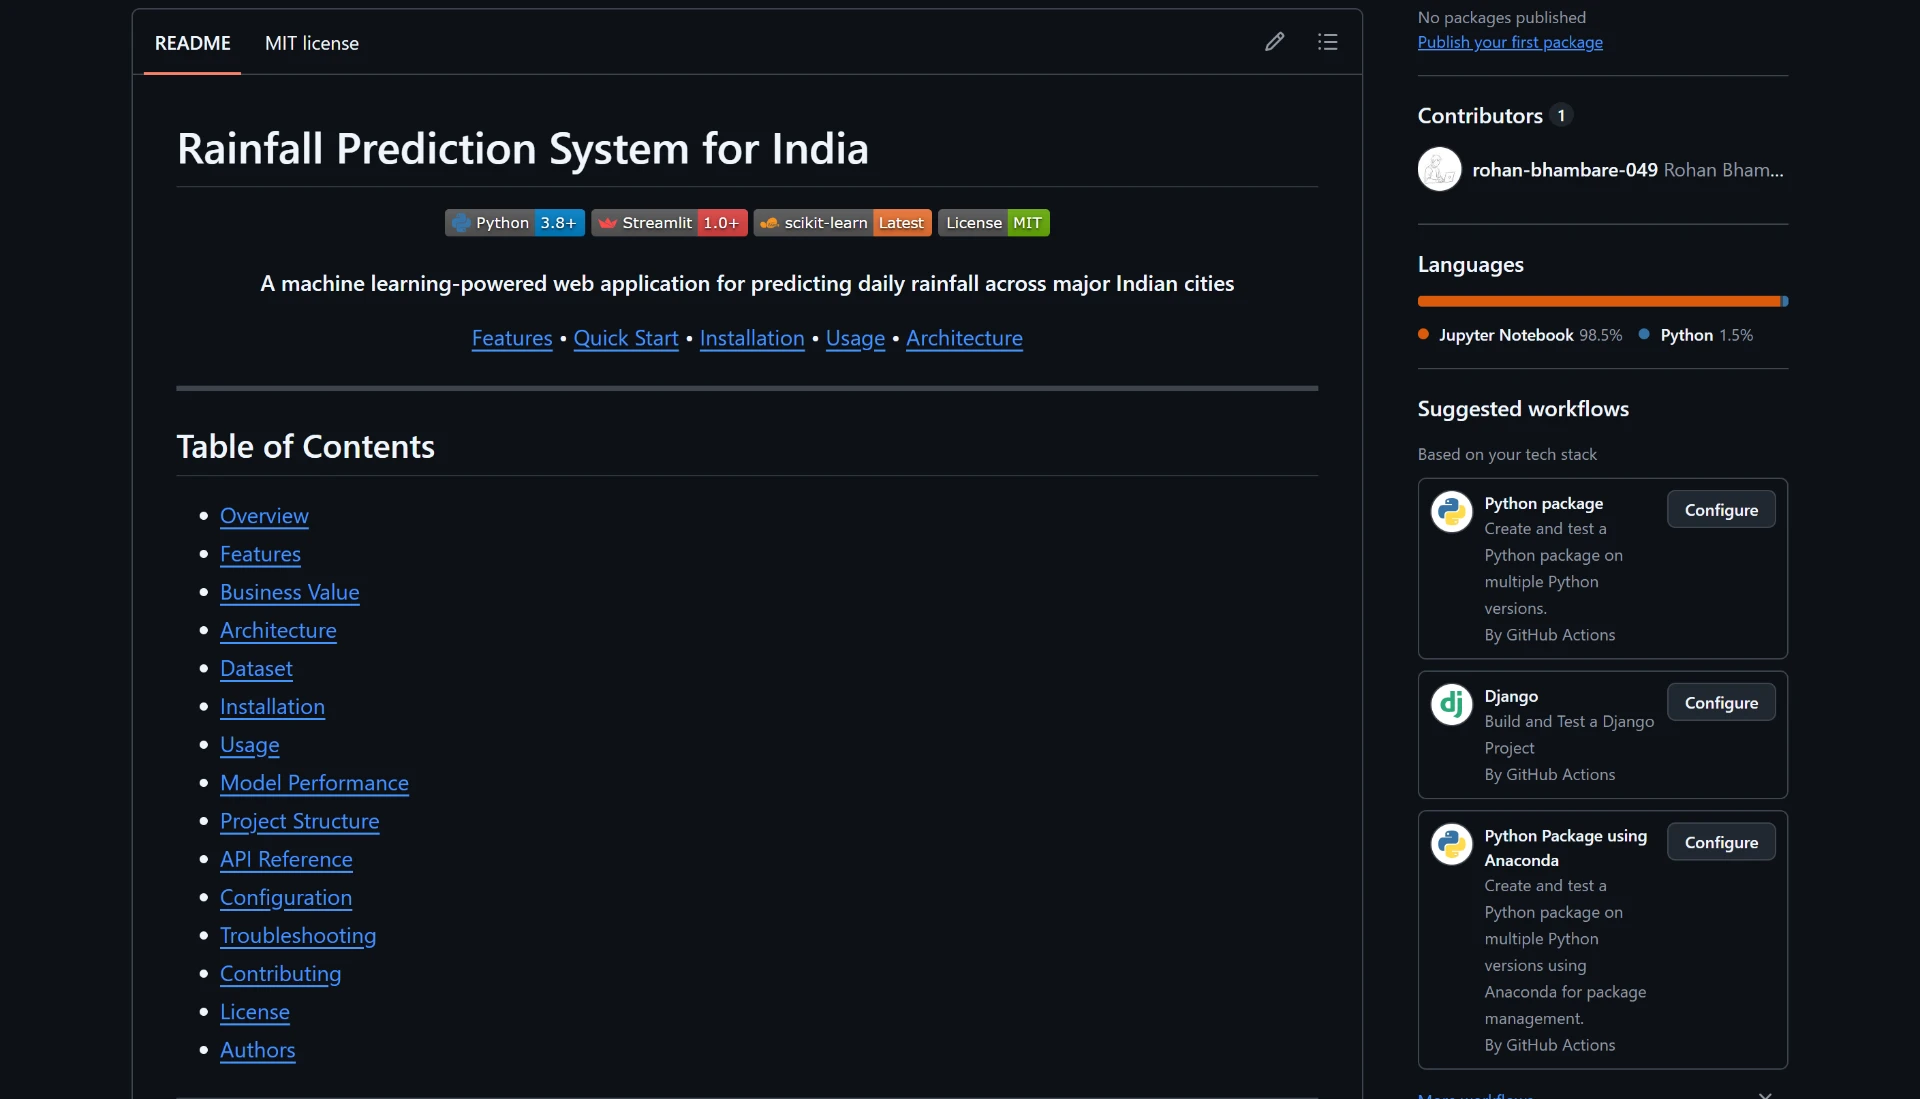
Task: Select Python 1.5% language entry
Action: (1696, 335)
